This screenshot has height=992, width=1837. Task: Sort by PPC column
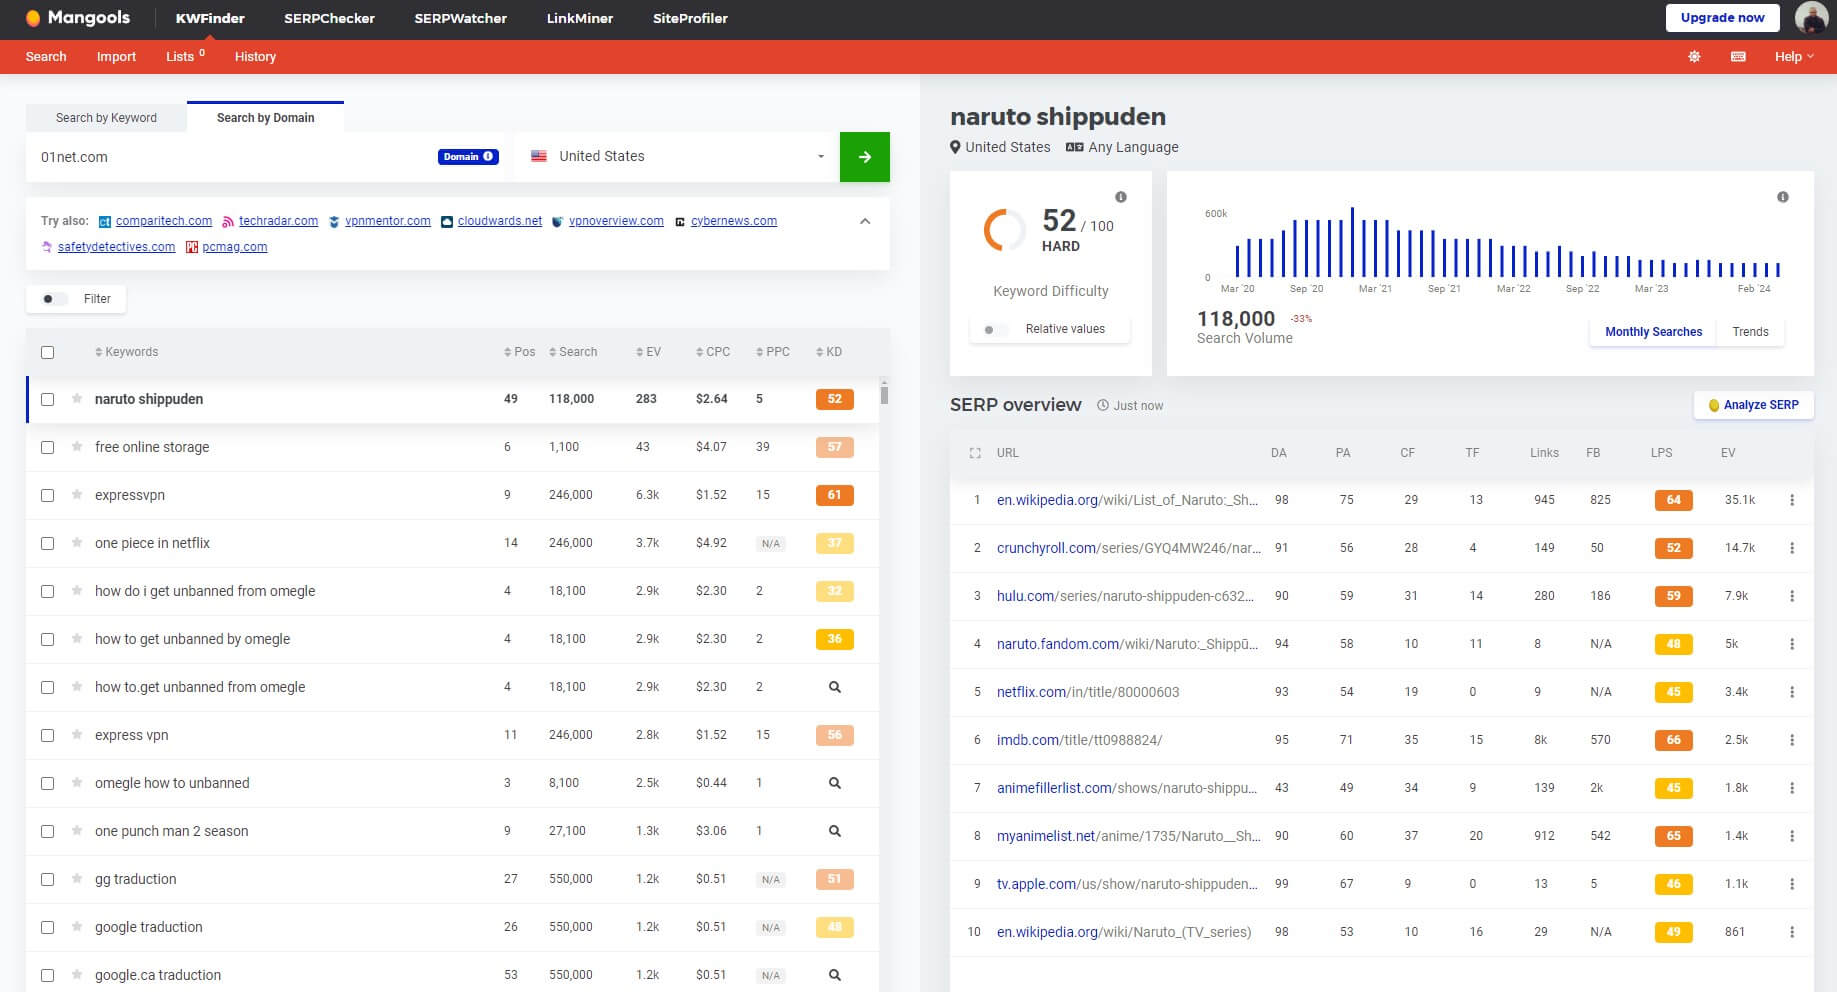pos(773,352)
